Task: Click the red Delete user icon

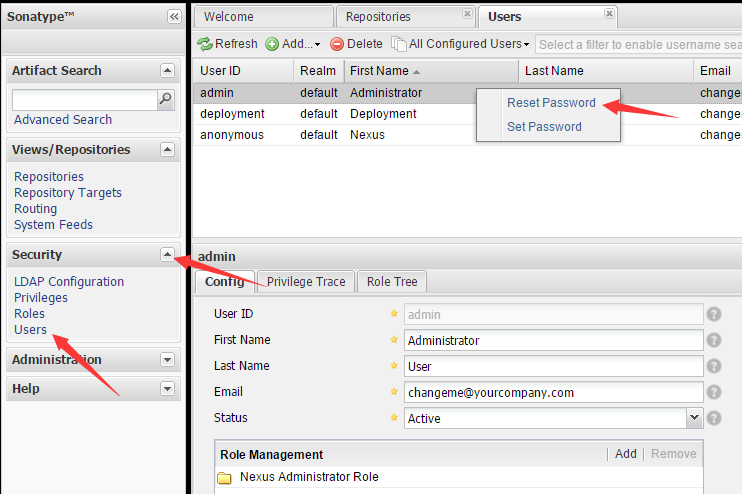Action: point(336,44)
